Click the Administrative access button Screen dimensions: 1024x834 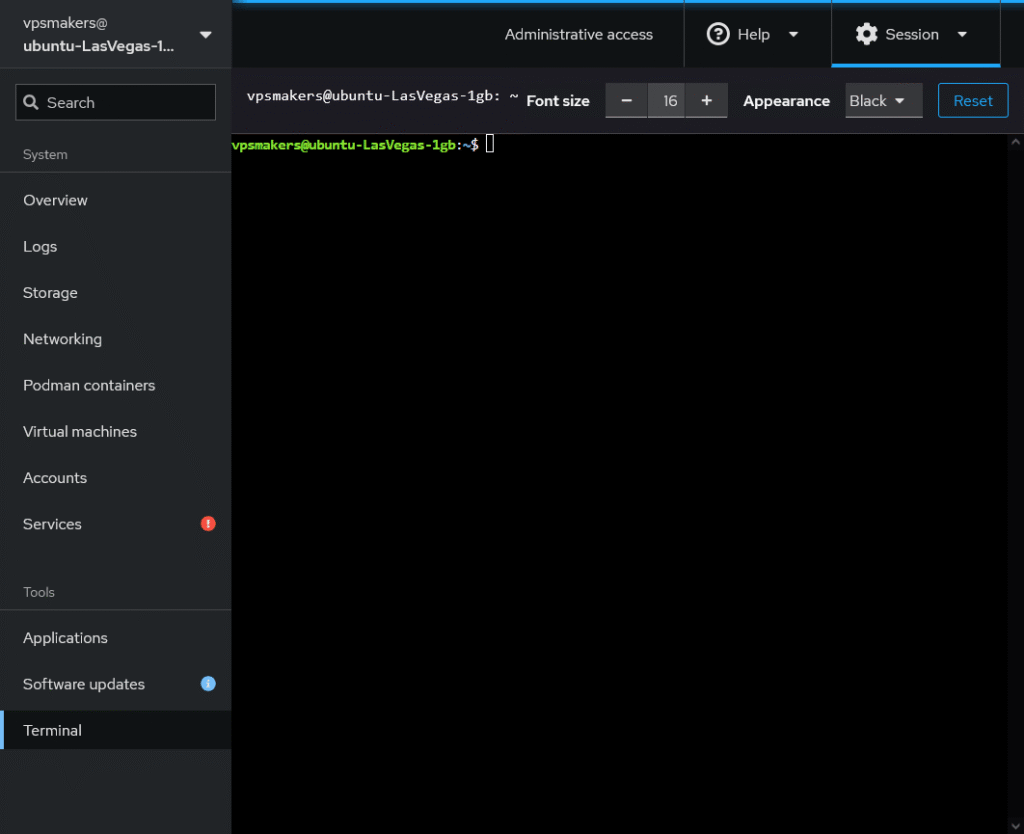coord(579,35)
